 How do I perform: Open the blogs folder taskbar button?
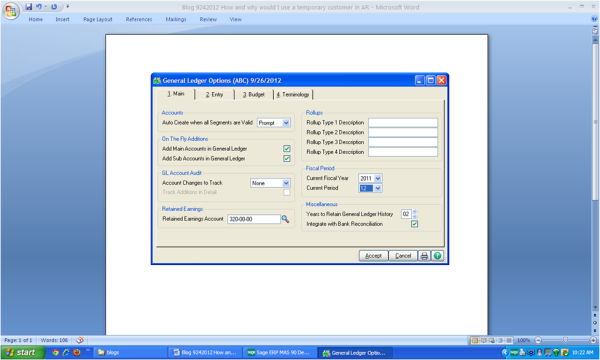click(x=130, y=353)
